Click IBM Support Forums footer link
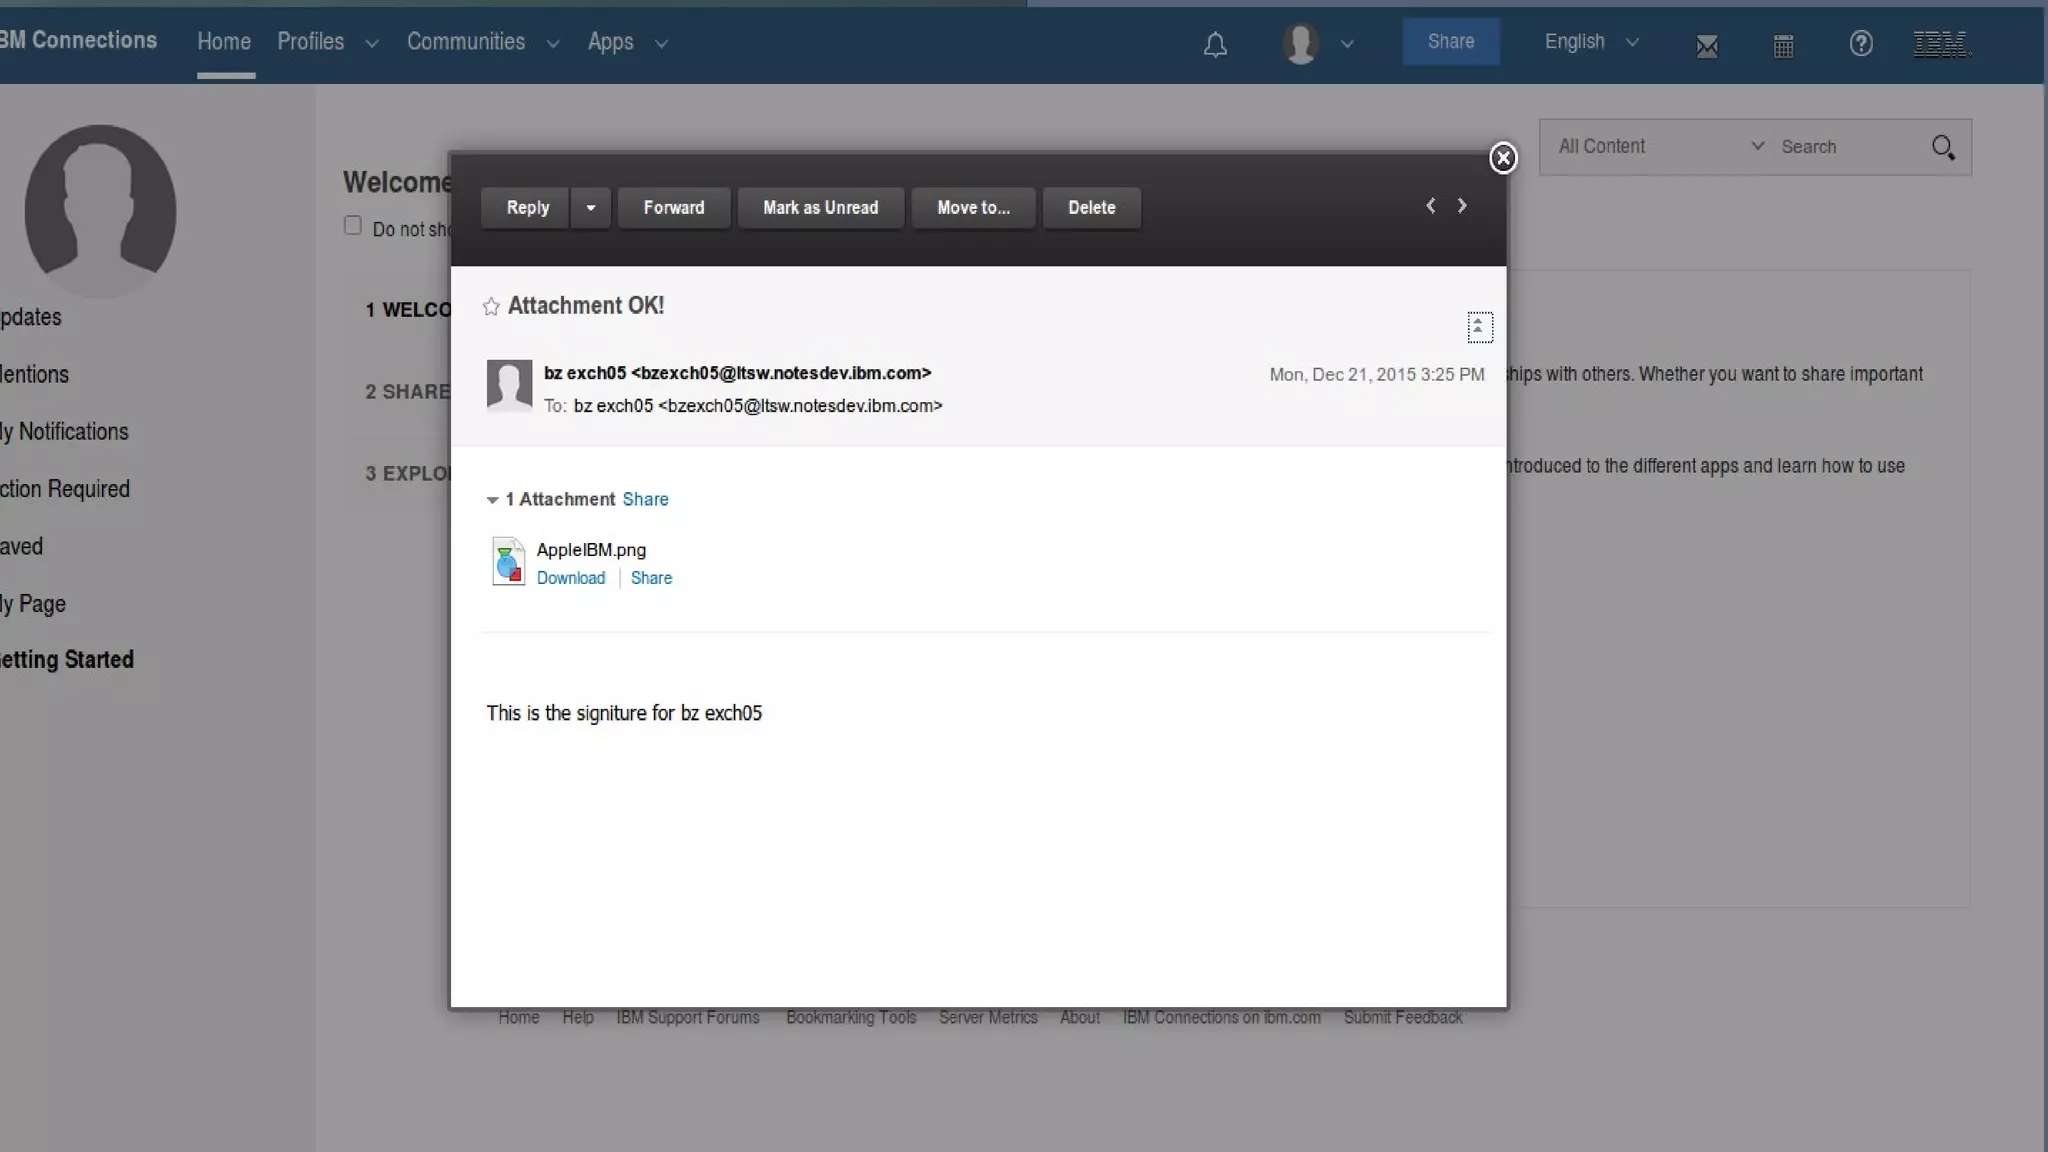Image resolution: width=2048 pixels, height=1152 pixels. (688, 1018)
